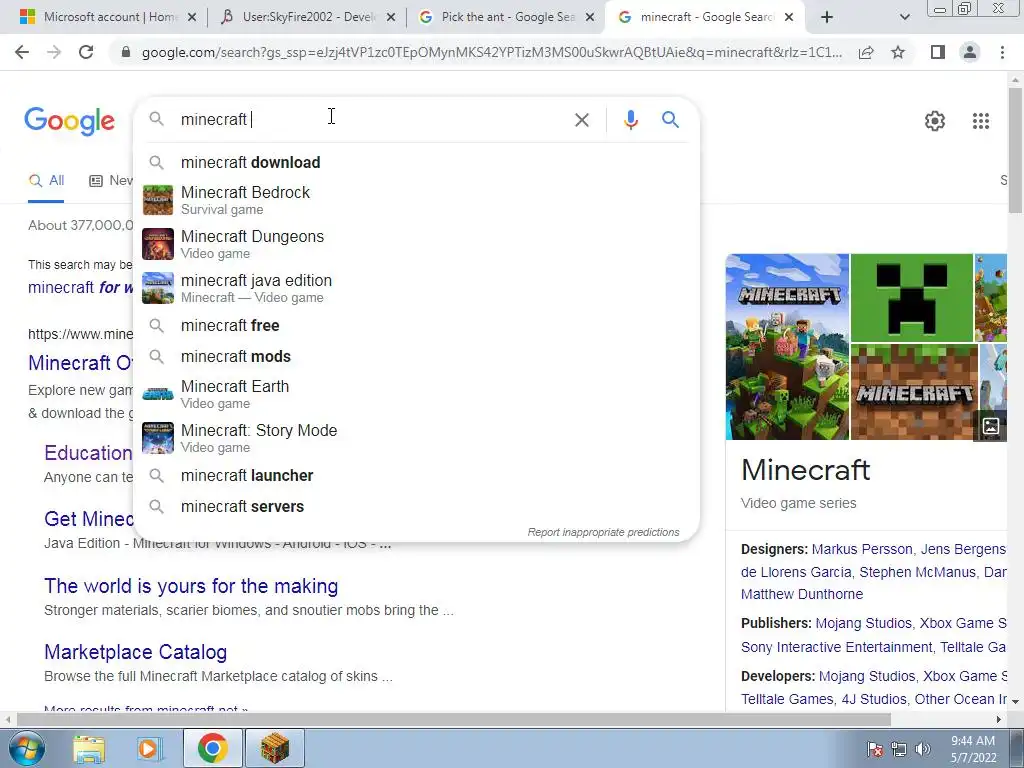Choose suggestion minecraft launcher
Screen dimensions: 1024x768
click(x=416, y=475)
